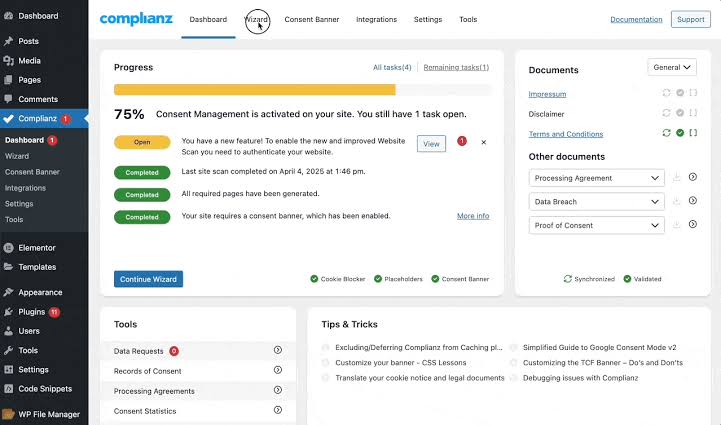This screenshot has height=425, width=721.
Task: Switch to Wizard tab
Action: click(x=257, y=19)
